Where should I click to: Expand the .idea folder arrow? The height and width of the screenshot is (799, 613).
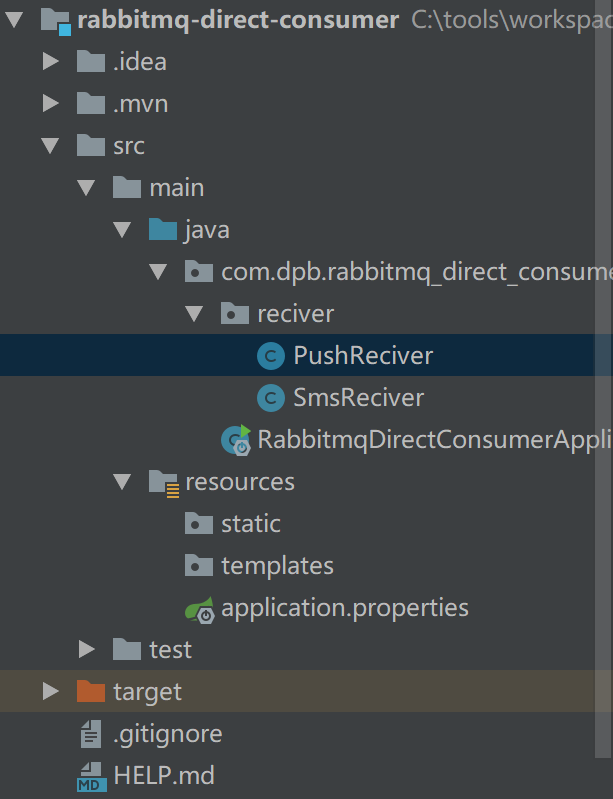50,61
